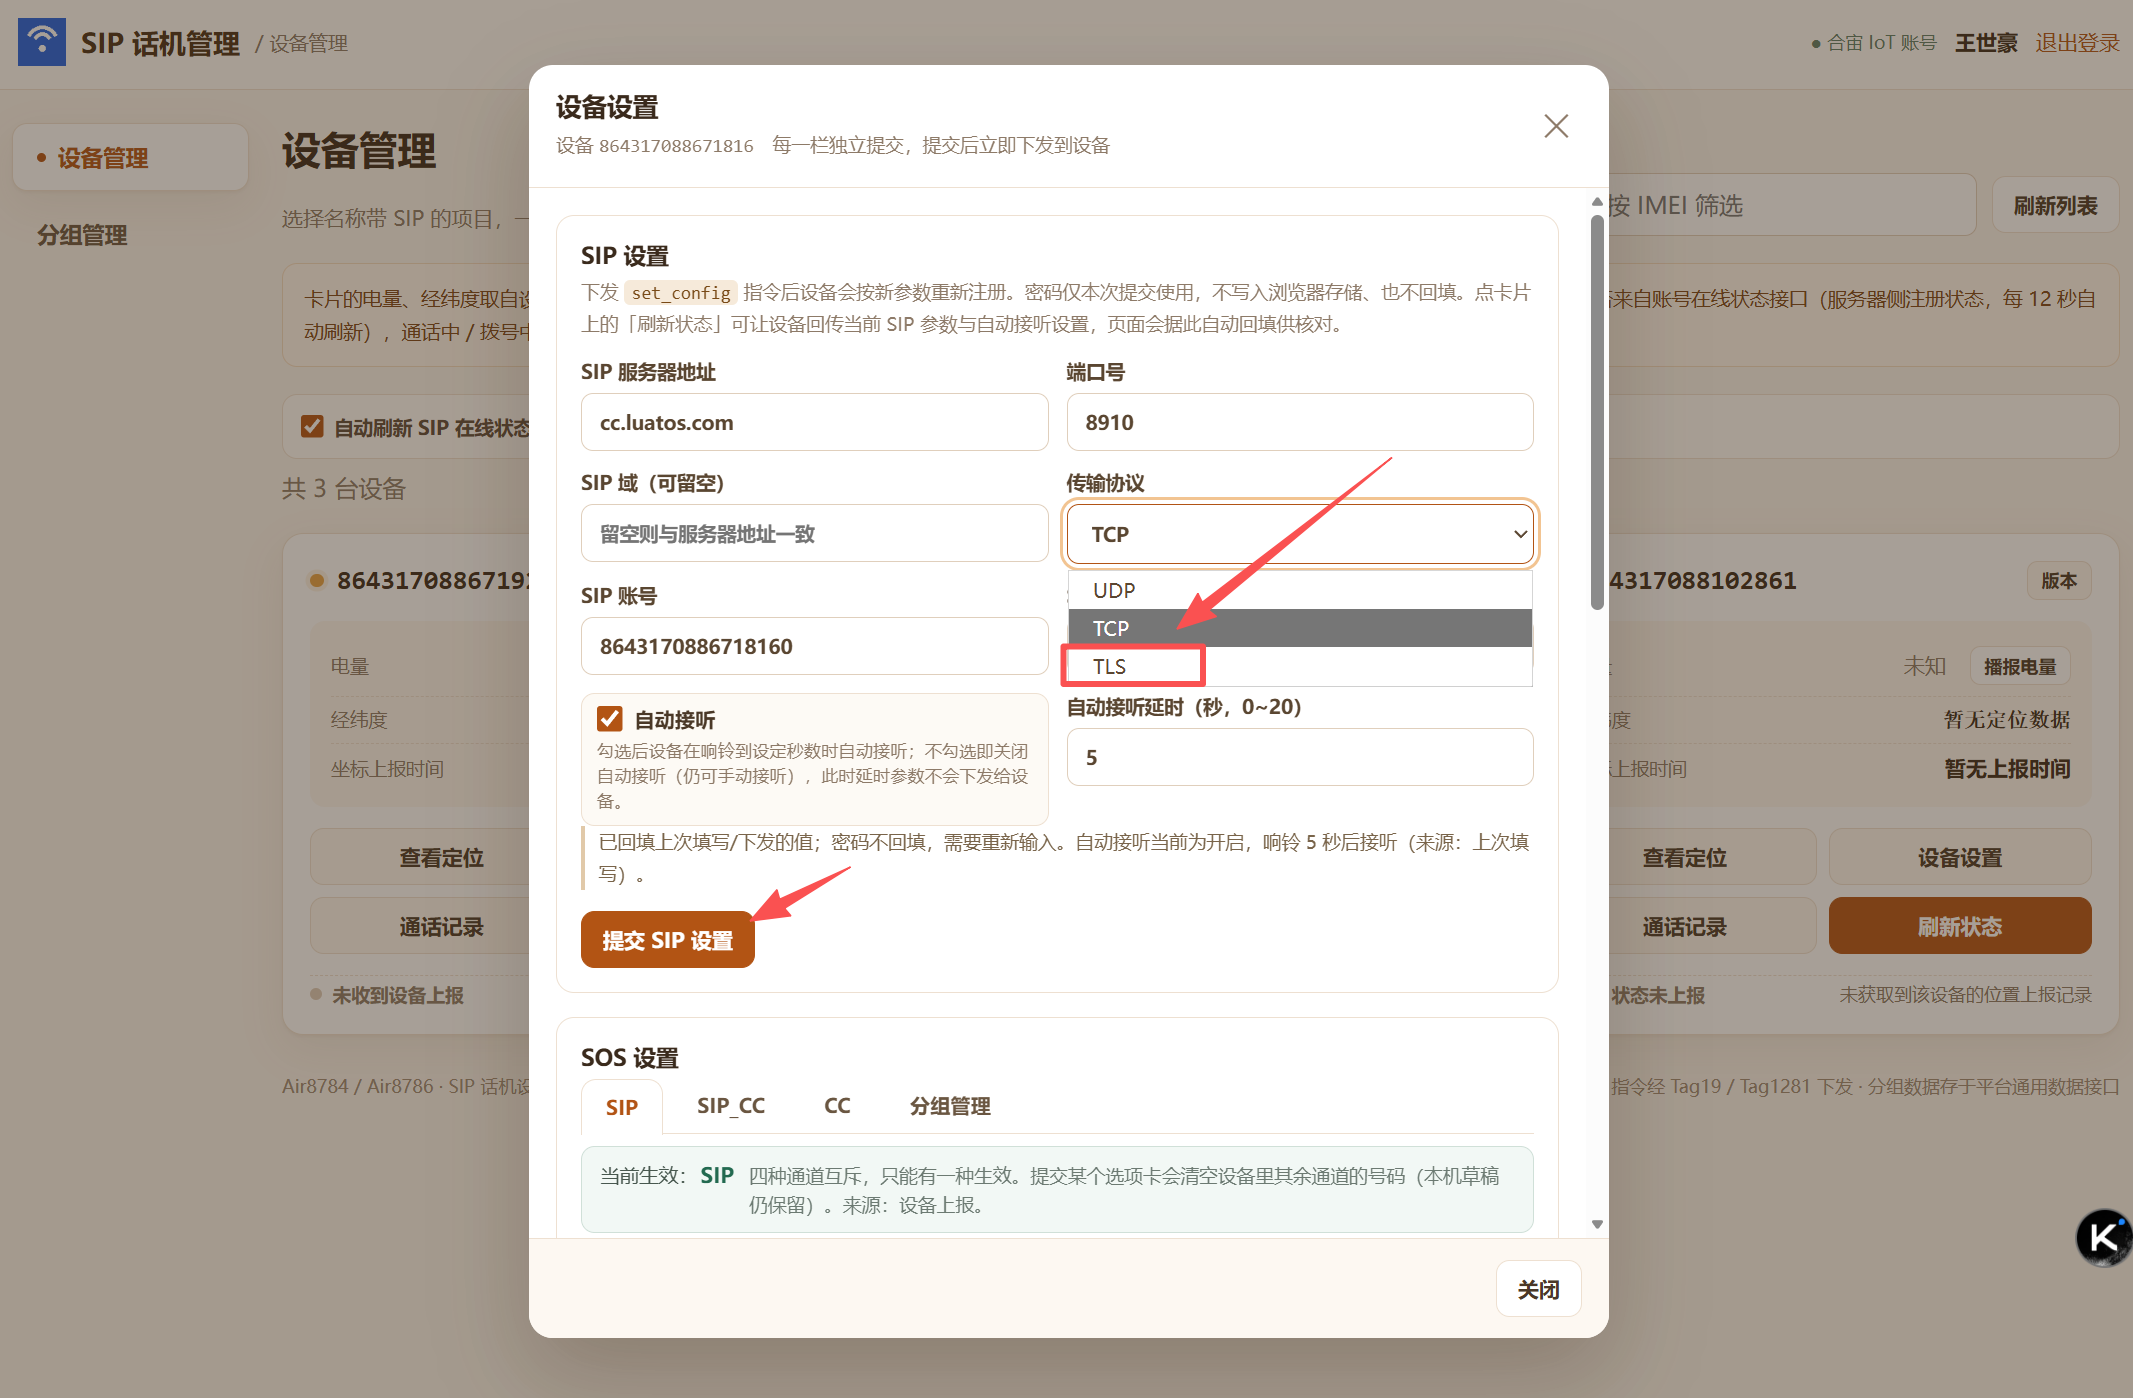This screenshot has height=1398, width=2133.
Task: Click the 端口号 input field
Action: [1300, 422]
